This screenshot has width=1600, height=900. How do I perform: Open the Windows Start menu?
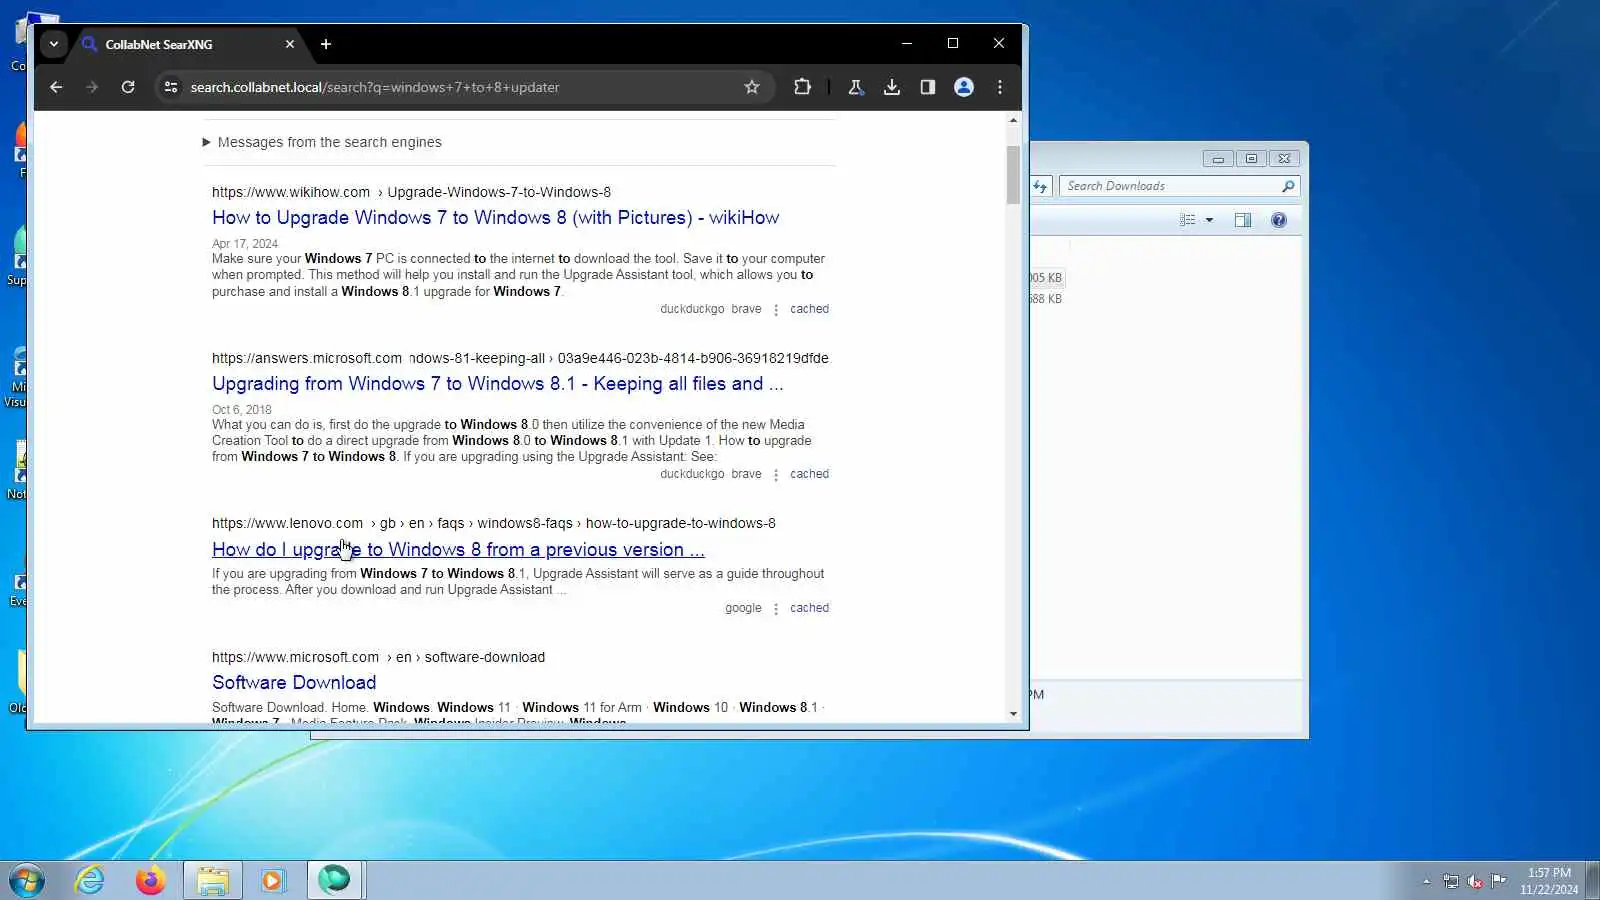(27, 881)
